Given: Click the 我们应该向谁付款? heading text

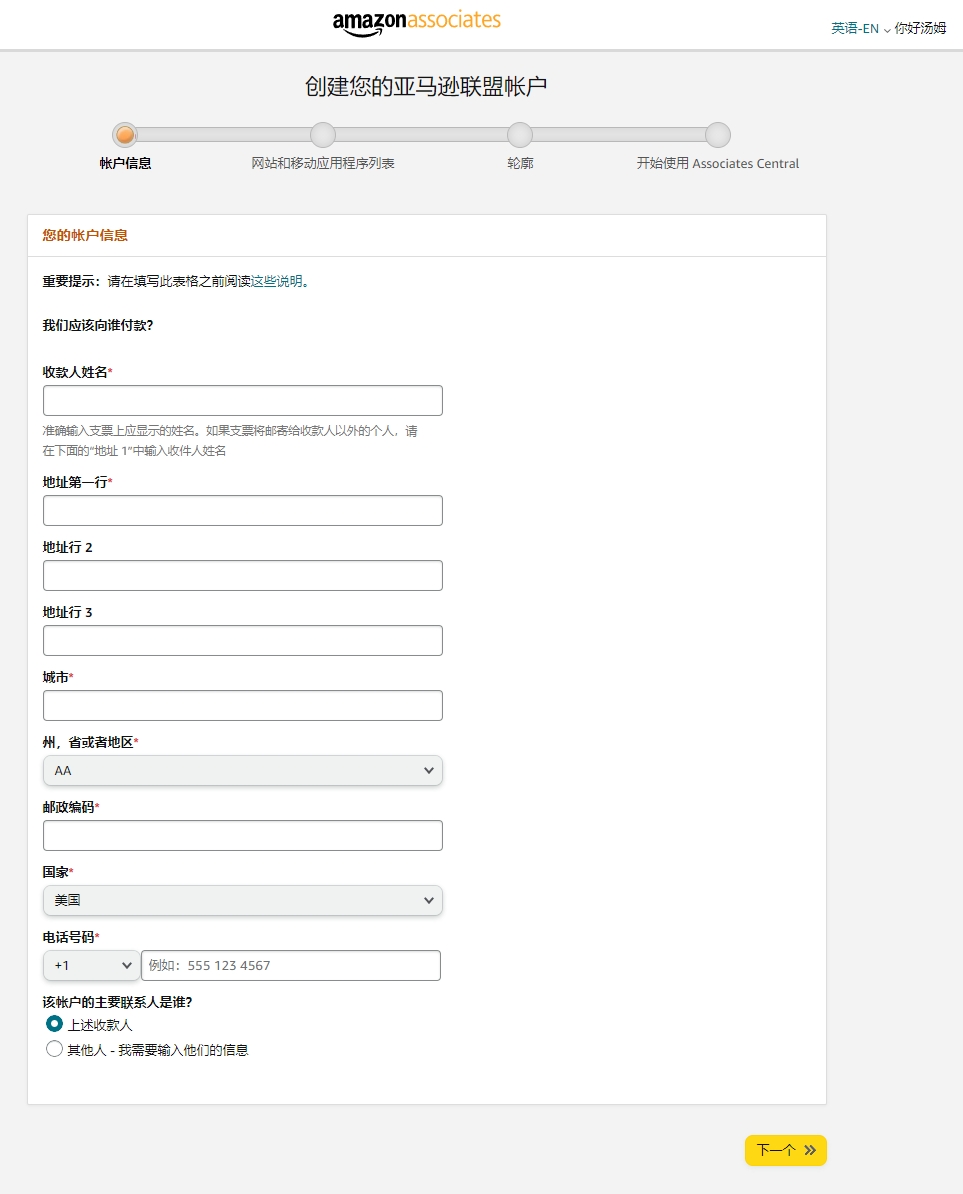Looking at the screenshot, I should (97, 325).
